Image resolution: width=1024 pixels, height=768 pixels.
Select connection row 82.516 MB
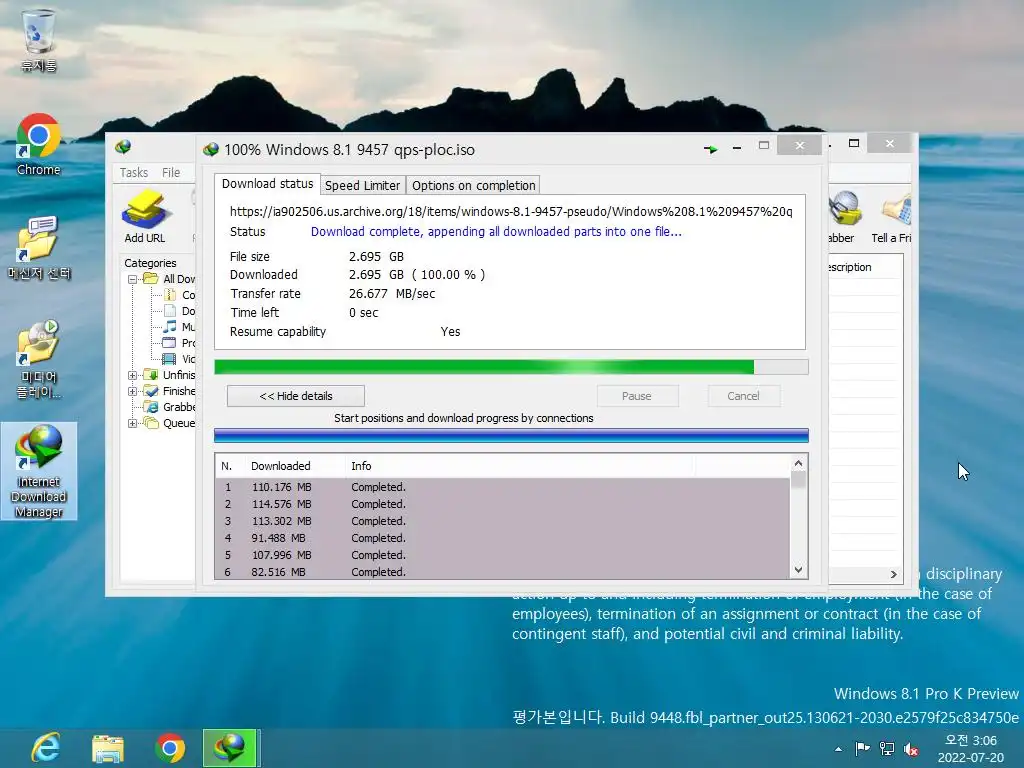(x=502, y=571)
